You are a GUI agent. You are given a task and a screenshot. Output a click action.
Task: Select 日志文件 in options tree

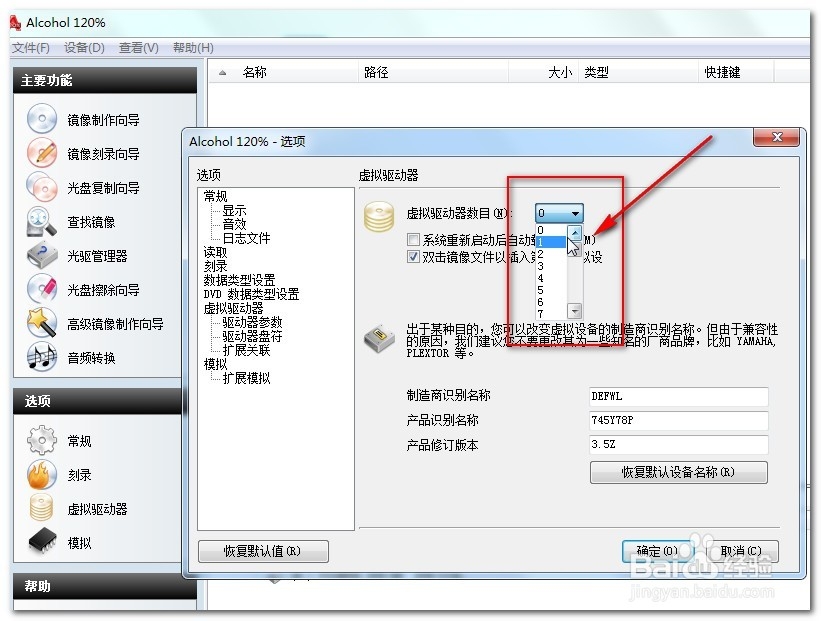(246, 238)
